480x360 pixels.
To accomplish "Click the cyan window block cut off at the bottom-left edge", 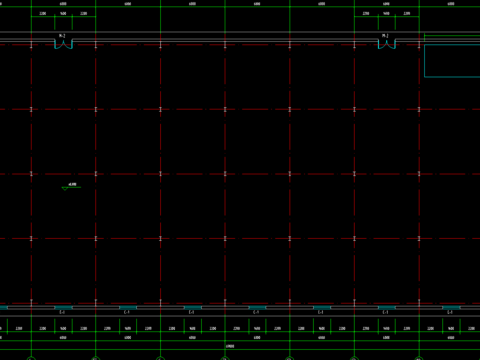I will click(x=4, y=308).
